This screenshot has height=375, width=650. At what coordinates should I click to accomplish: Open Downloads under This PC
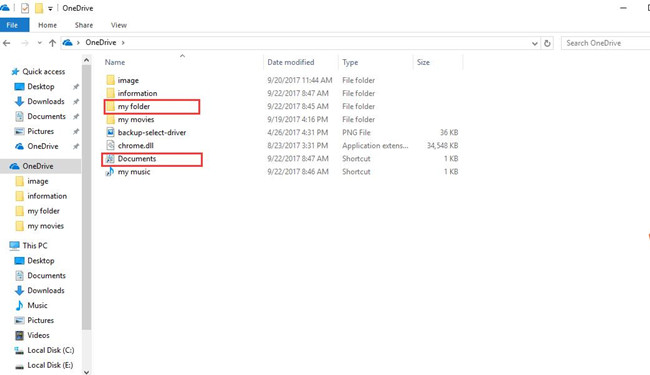(46, 290)
